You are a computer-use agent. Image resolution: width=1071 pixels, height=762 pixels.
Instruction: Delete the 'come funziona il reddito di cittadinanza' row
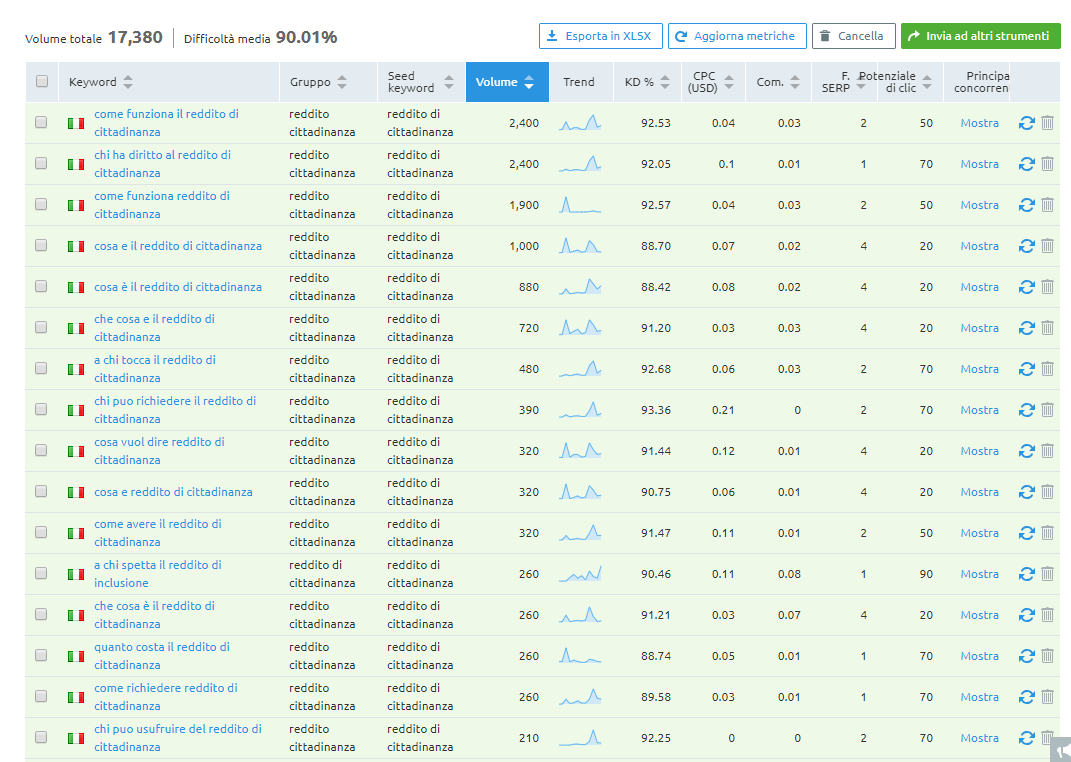pos(1047,123)
